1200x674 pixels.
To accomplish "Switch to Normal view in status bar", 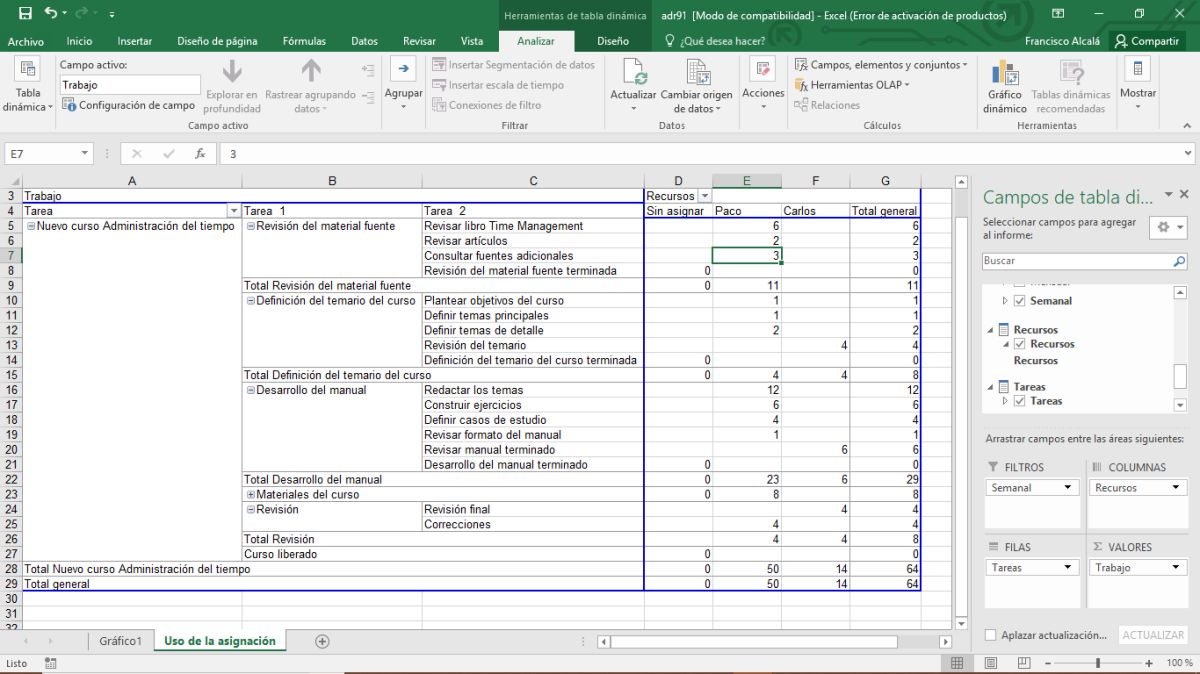I will 957,663.
